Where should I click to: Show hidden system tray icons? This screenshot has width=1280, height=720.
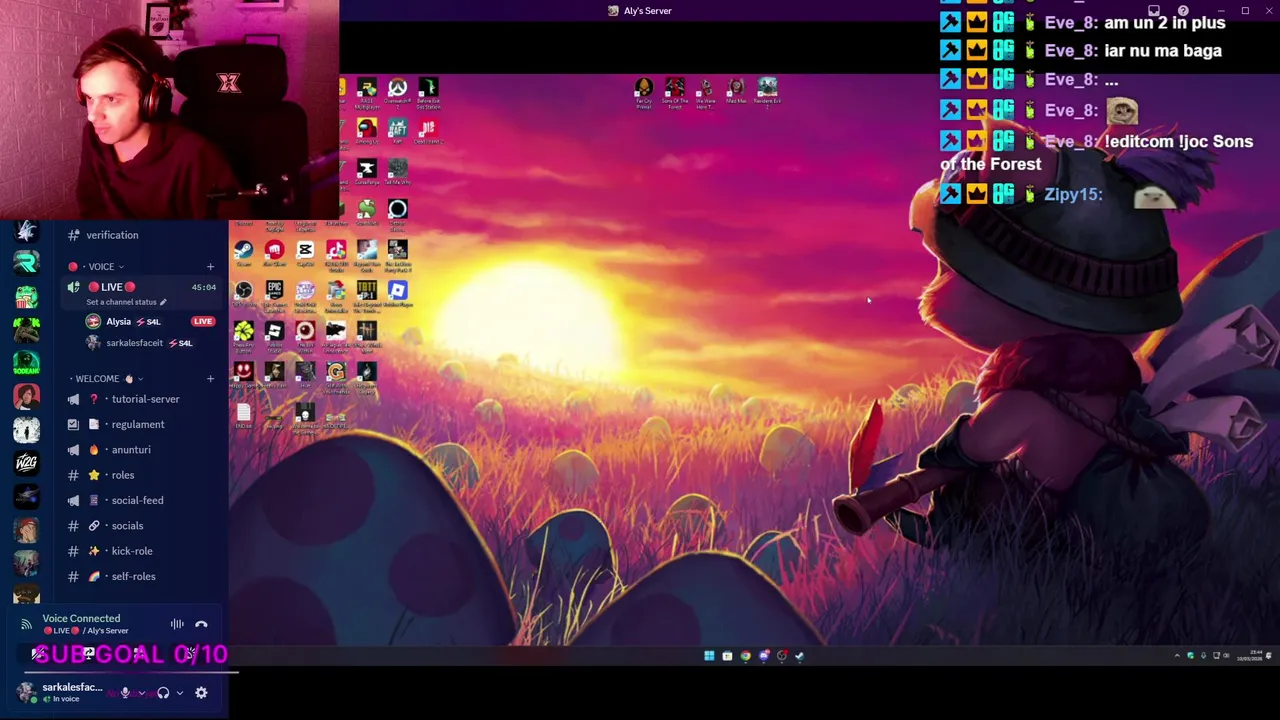click(x=1177, y=656)
